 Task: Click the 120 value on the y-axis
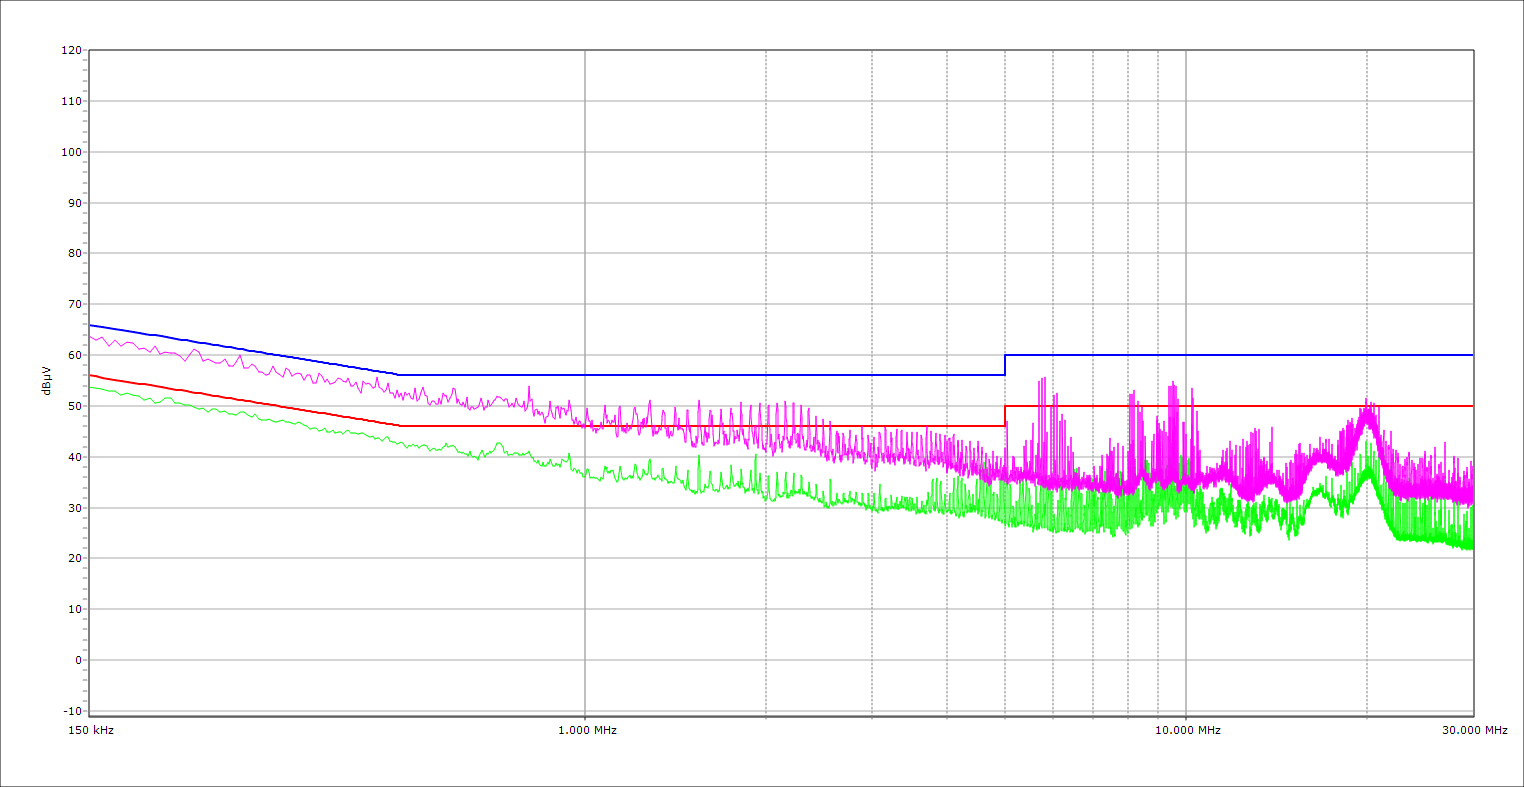(x=70, y=50)
